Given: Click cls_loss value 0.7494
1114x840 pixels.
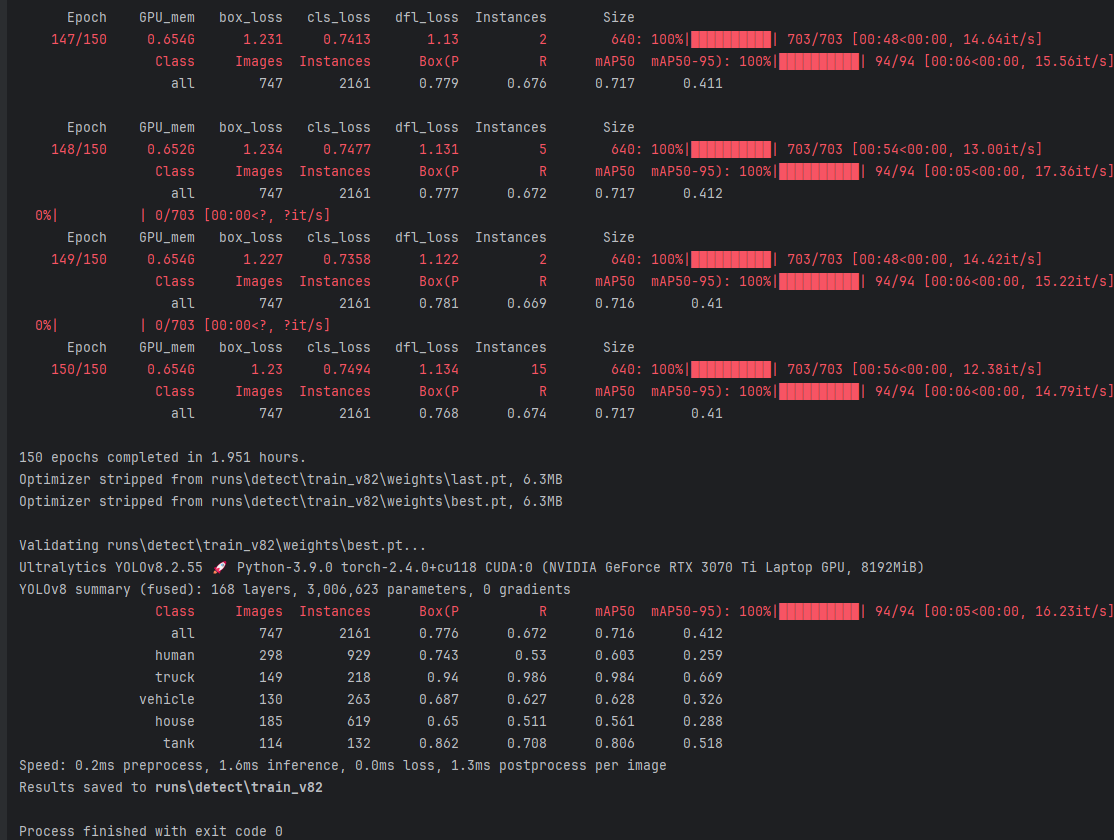Looking at the screenshot, I should click(x=347, y=370).
